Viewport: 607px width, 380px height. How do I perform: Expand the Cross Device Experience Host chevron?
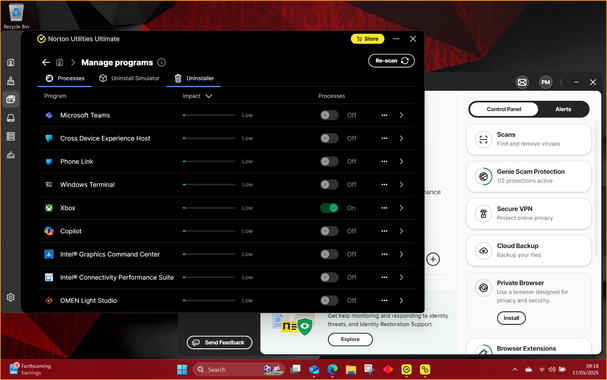coord(401,139)
